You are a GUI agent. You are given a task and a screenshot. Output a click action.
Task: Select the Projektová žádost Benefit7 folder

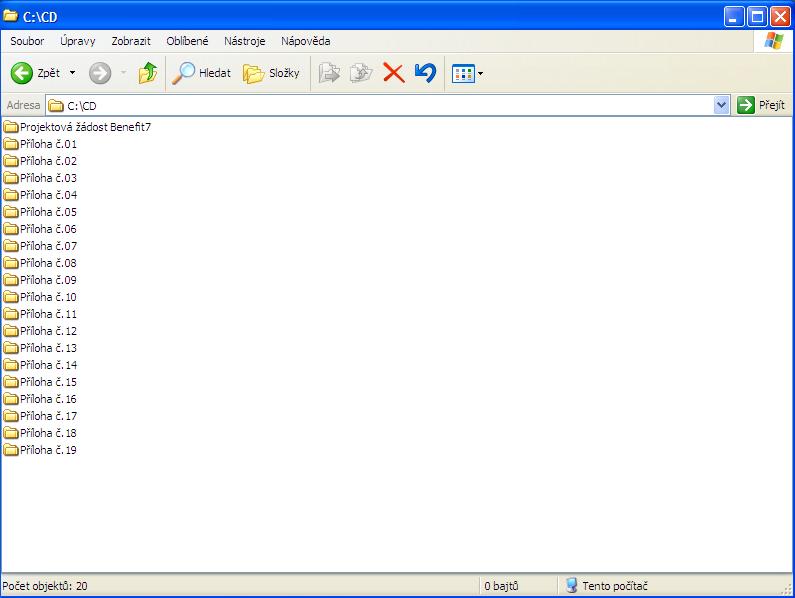pyautogui.click(x=84, y=127)
